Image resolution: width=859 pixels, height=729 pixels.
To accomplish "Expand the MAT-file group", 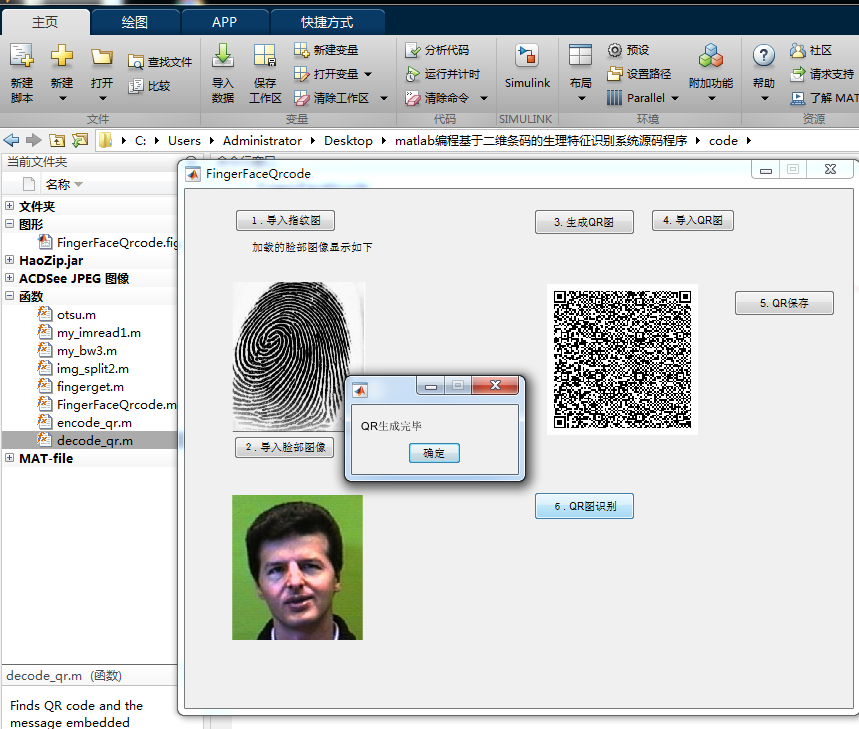I will [9, 458].
